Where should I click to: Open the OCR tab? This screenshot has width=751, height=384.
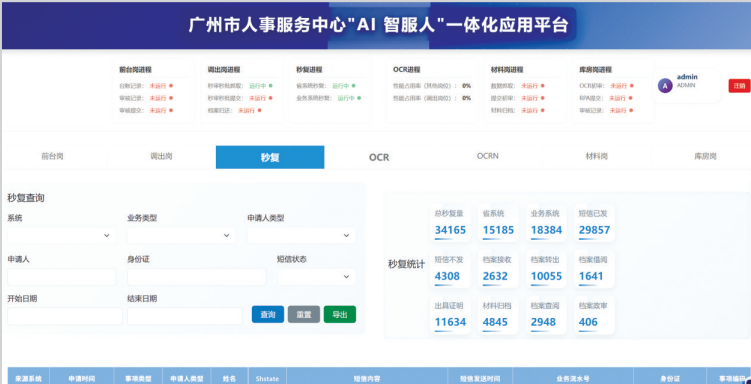pos(379,157)
